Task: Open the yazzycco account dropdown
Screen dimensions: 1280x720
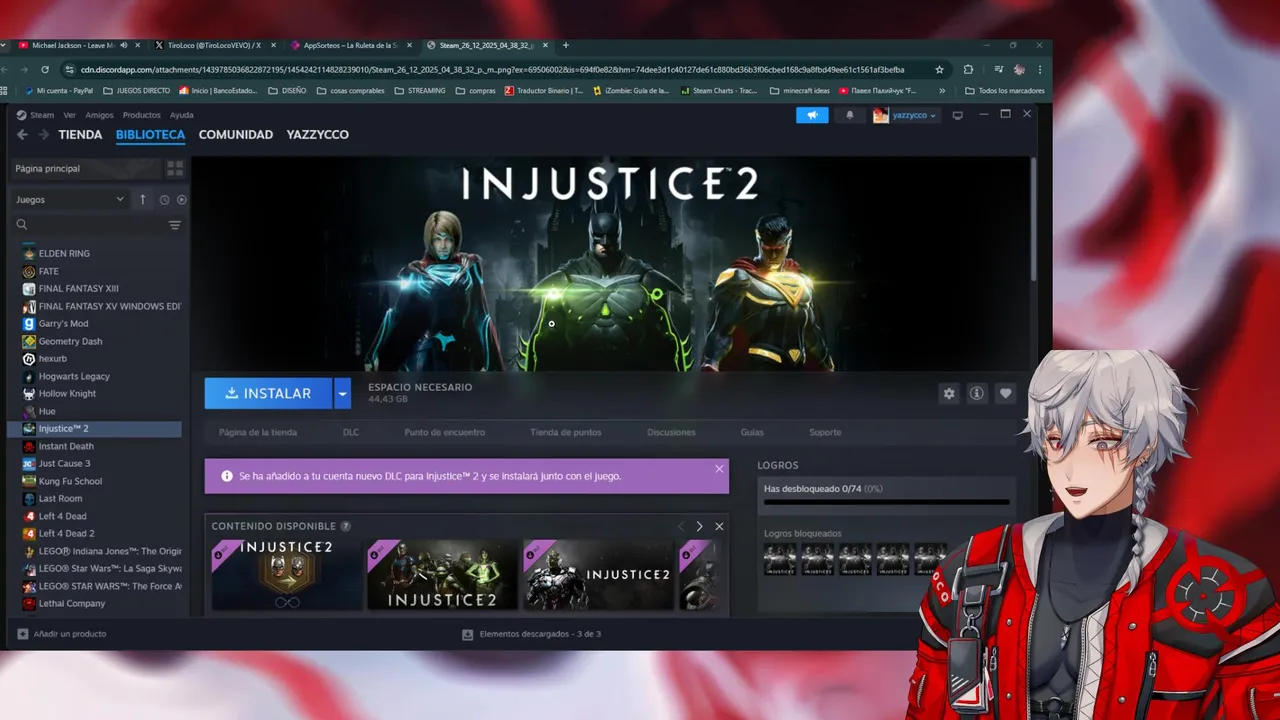Action: coord(906,115)
